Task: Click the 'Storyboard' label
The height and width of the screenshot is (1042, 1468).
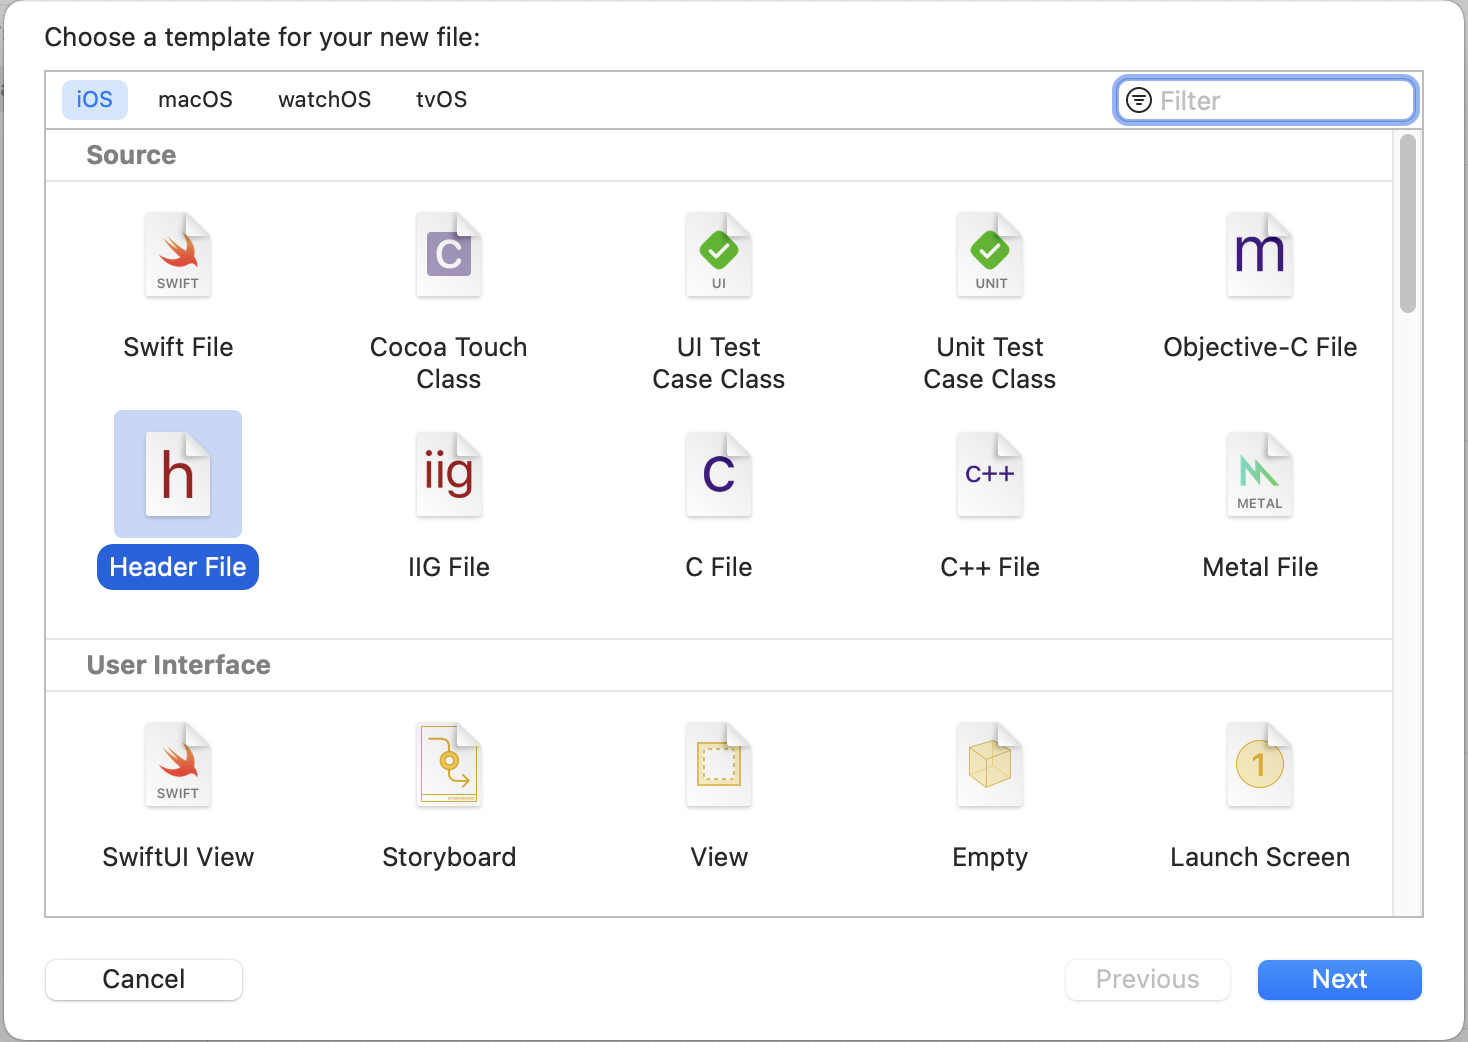Action: (x=449, y=857)
